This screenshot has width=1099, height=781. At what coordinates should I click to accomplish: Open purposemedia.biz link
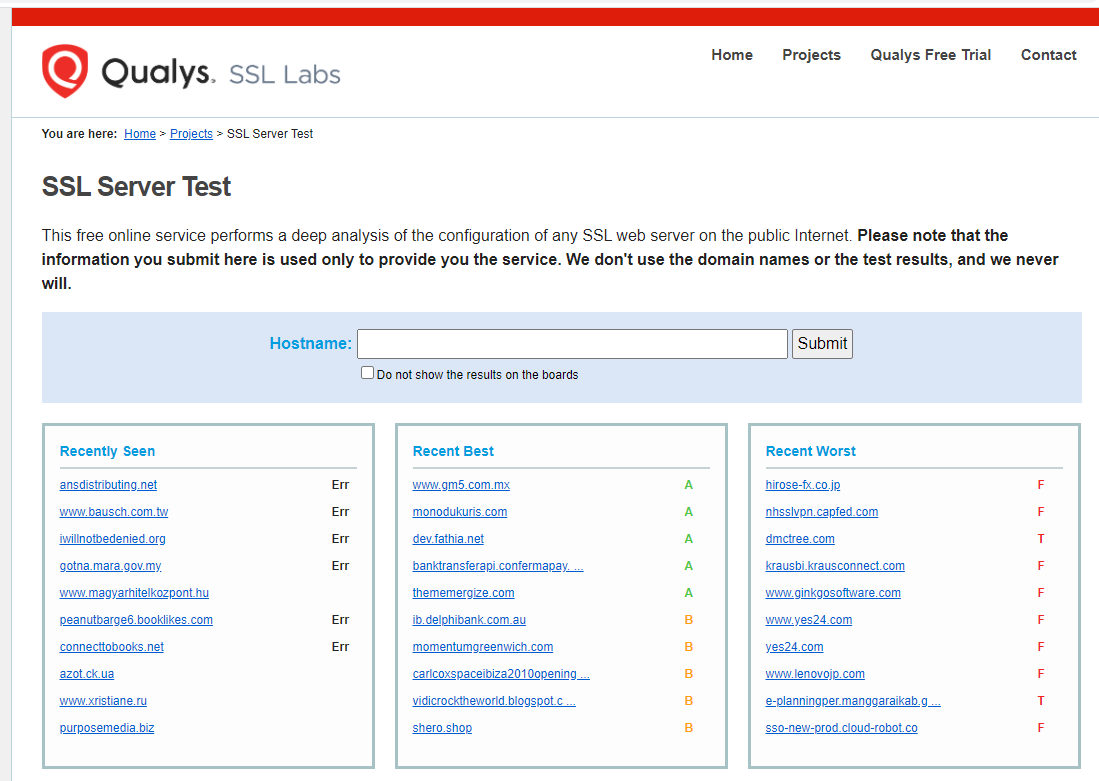pyautogui.click(x=107, y=728)
